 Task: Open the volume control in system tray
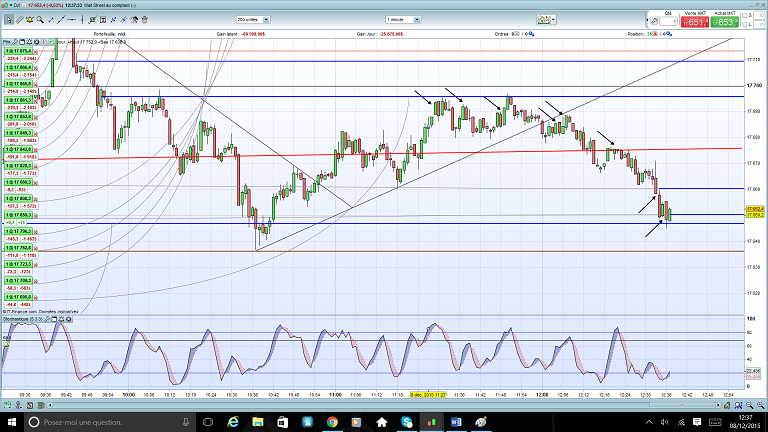[665, 422]
